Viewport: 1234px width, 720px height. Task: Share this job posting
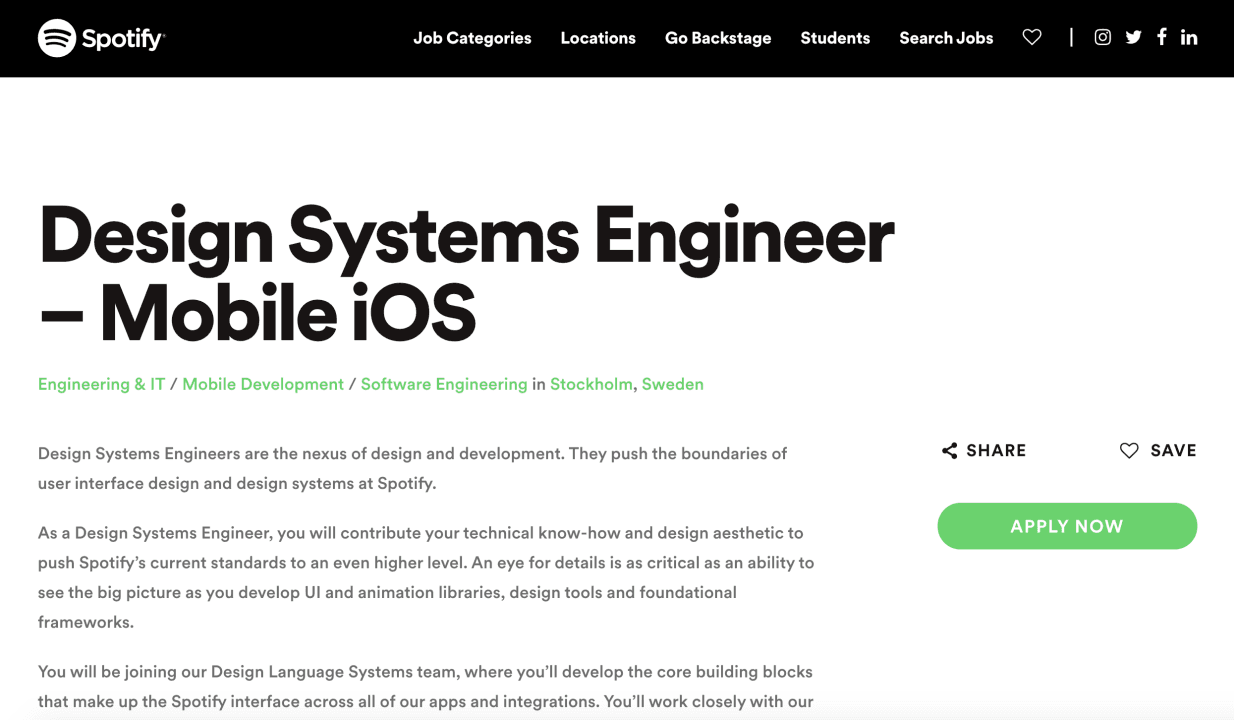point(984,451)
